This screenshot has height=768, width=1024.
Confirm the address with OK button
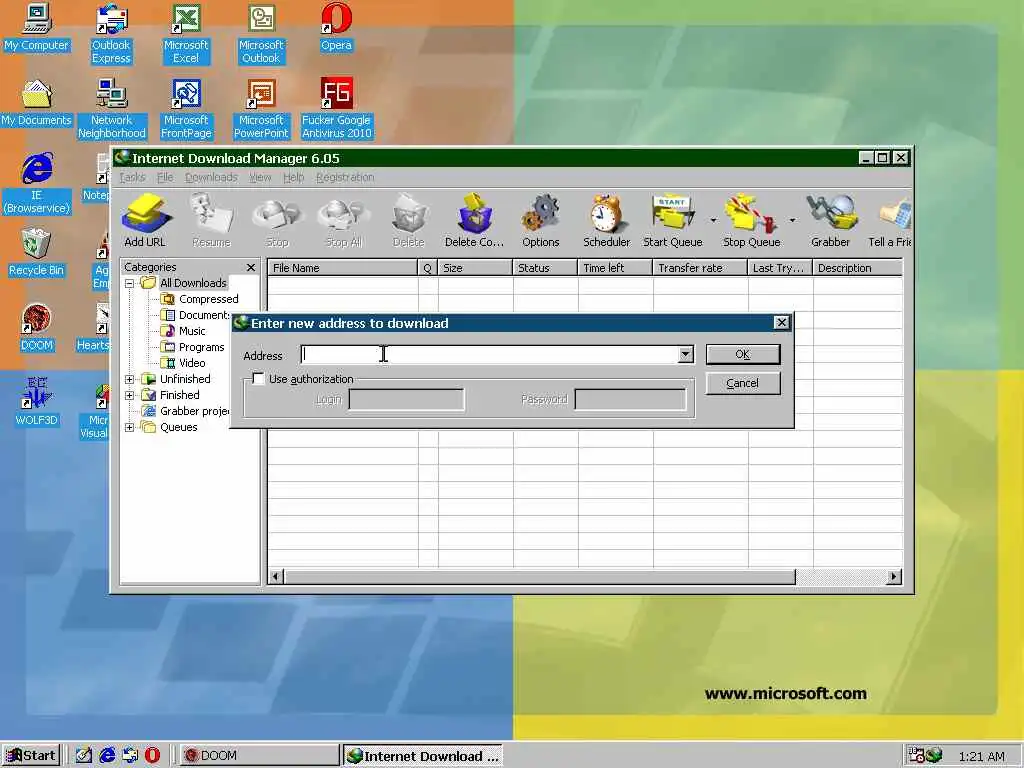tap(743, 355)
